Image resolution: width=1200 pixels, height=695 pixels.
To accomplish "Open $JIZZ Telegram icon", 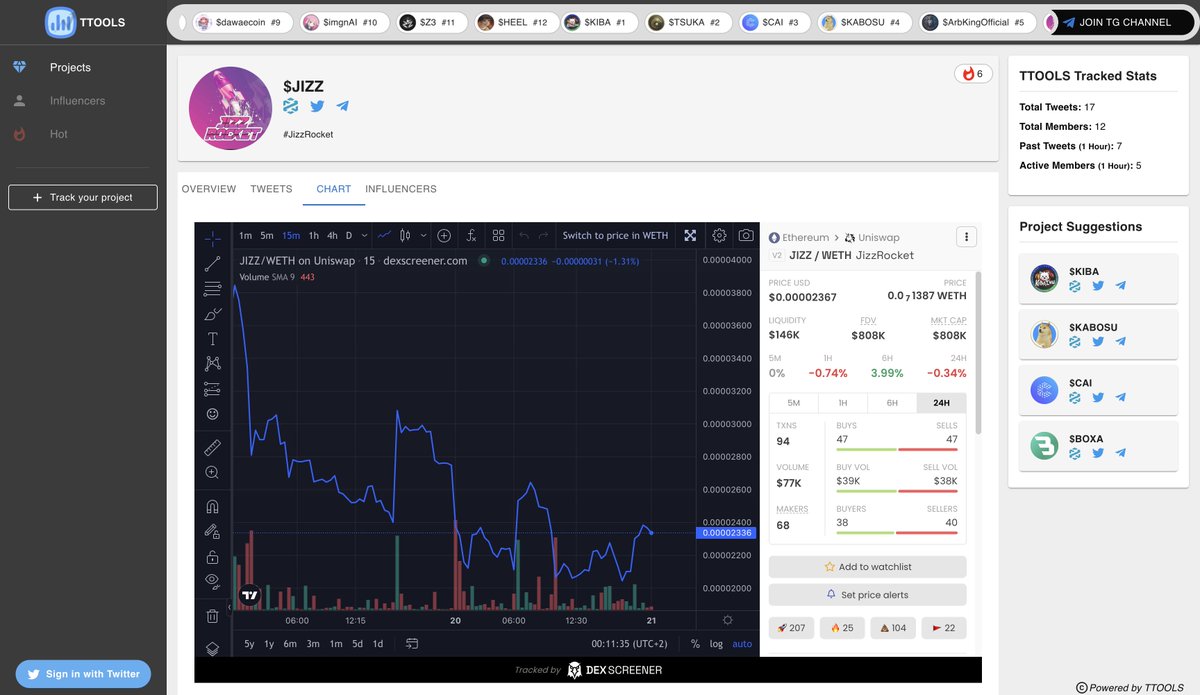I will point(342,106).
